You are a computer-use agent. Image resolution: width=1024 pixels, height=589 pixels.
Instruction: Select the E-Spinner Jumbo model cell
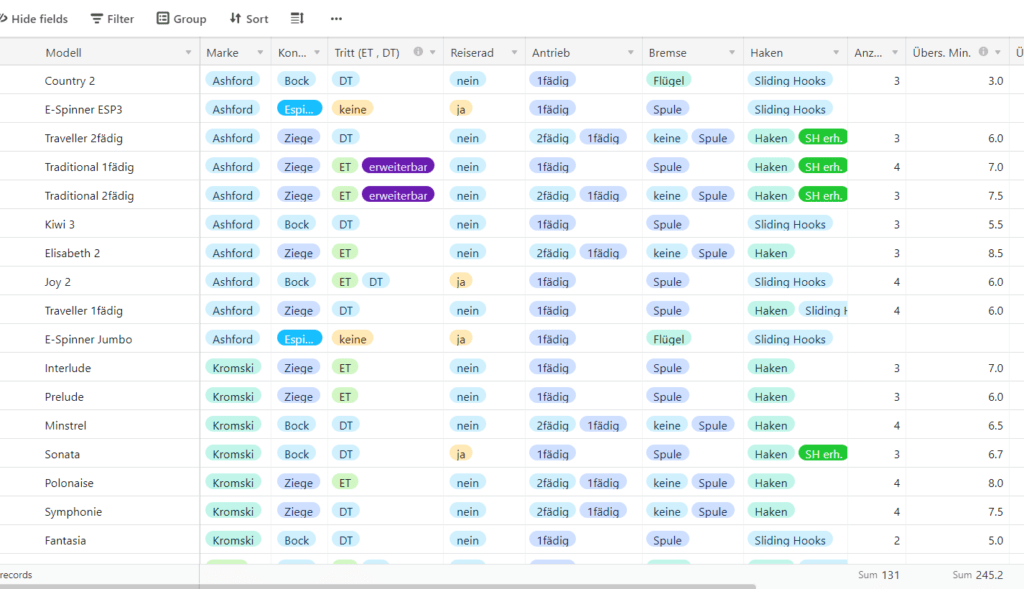[x=88, y=339]
